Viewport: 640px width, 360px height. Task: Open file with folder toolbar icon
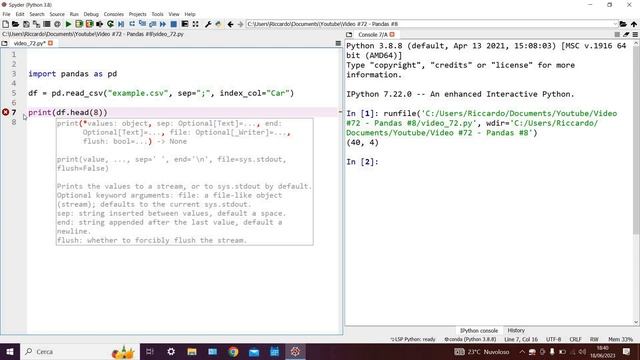16,24
